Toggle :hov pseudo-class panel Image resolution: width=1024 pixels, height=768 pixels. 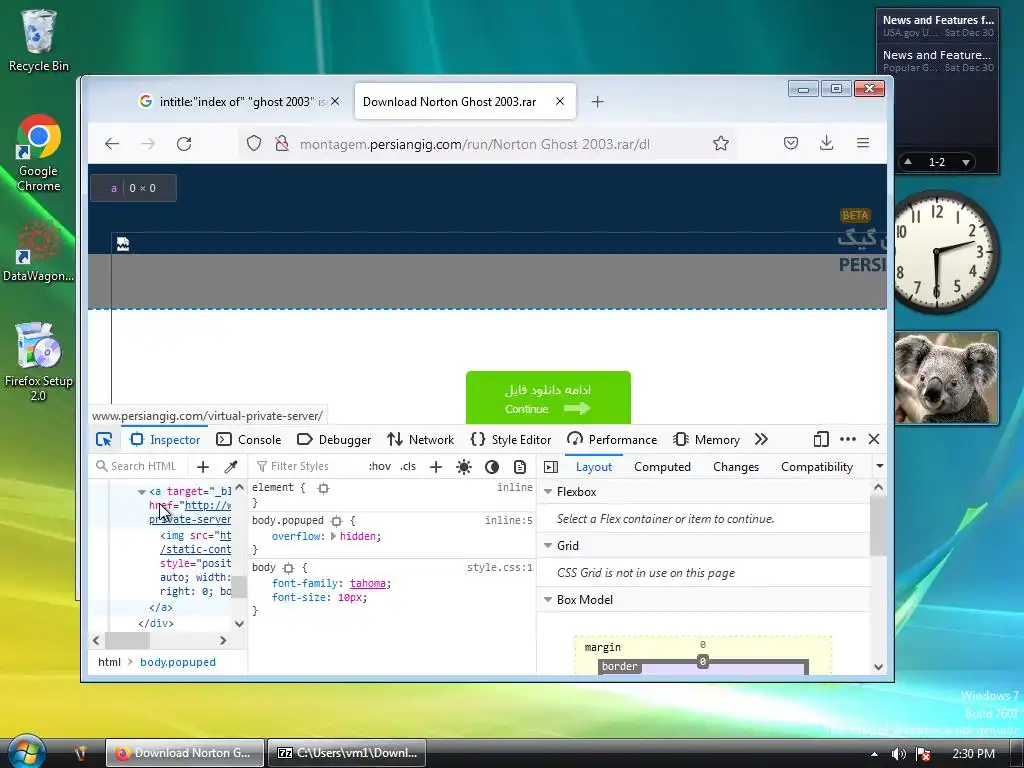pyautogui.click(x=379, y=466)
